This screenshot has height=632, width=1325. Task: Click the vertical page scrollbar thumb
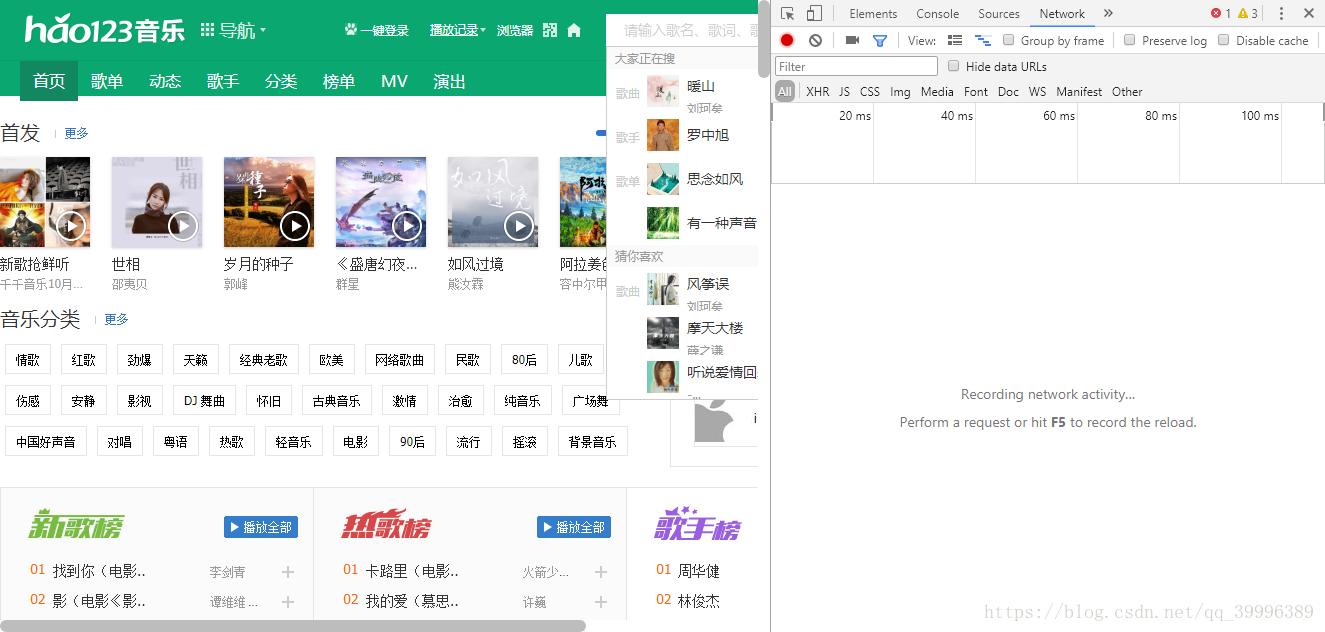[764, 39]
